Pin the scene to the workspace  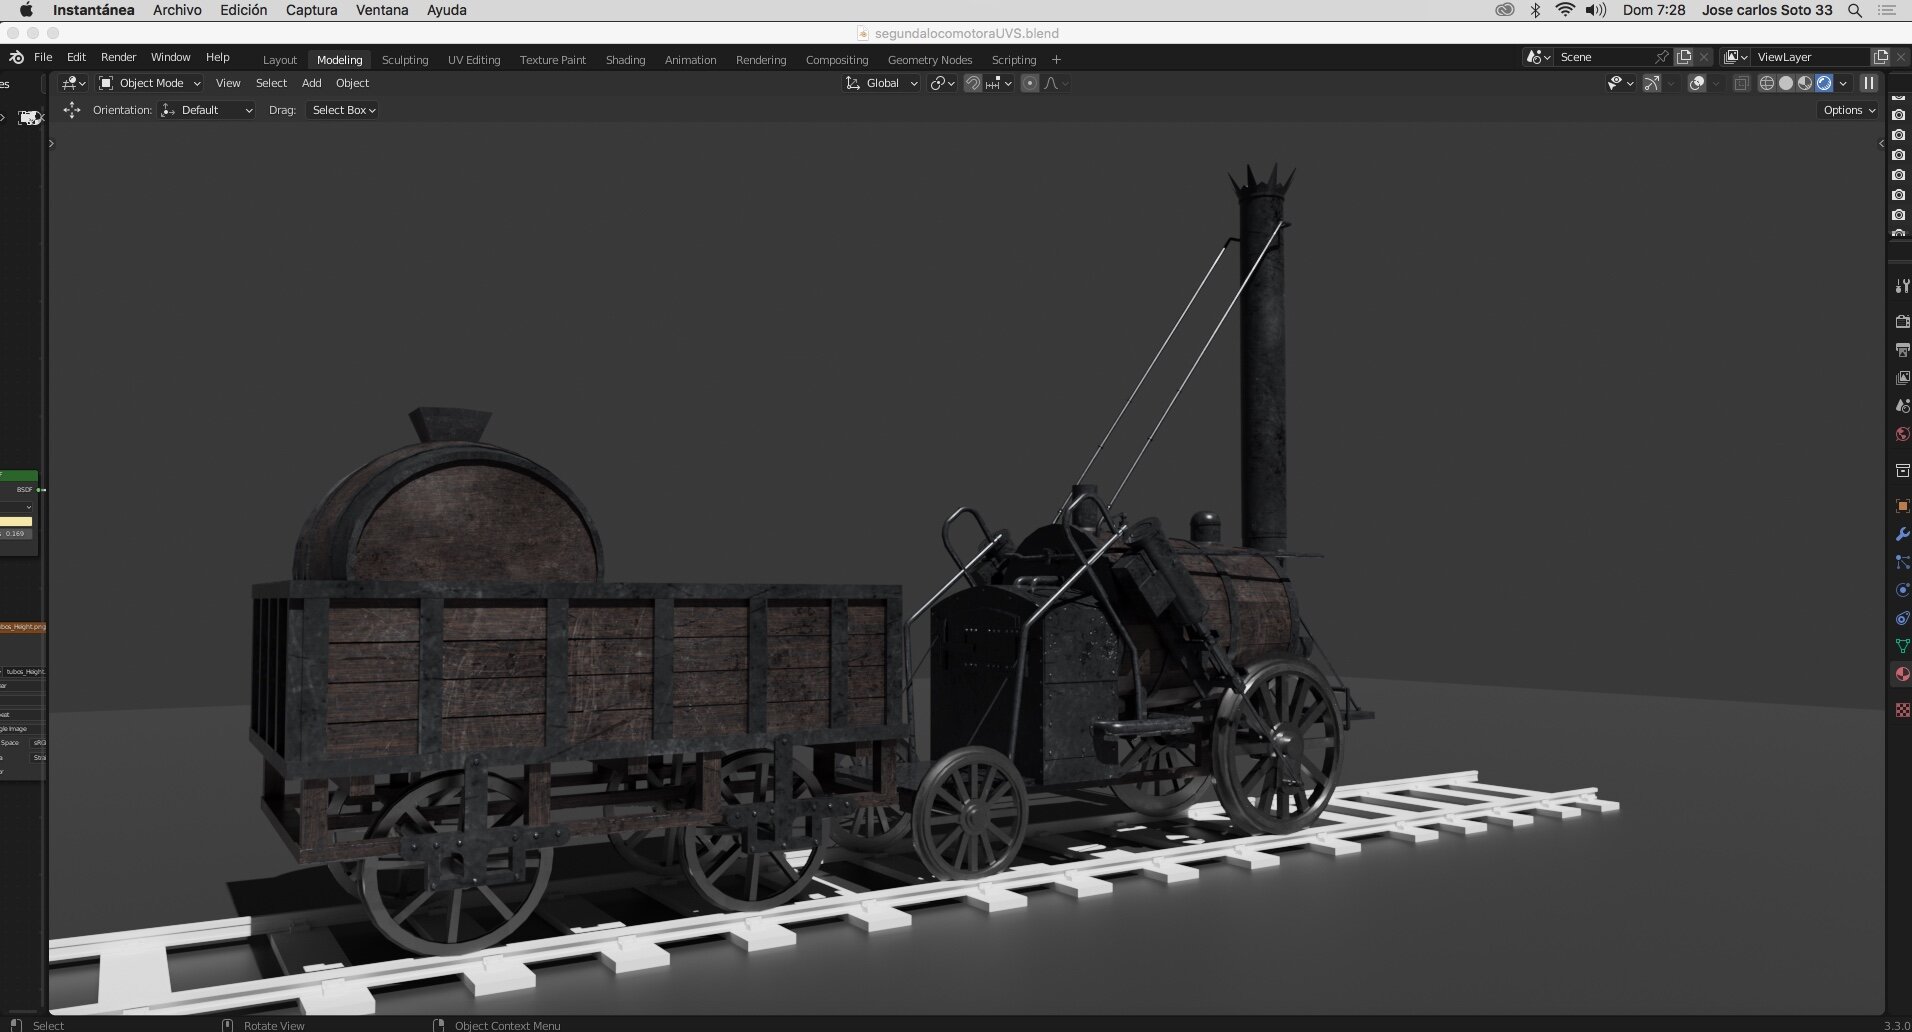[x=1662, y=57]
